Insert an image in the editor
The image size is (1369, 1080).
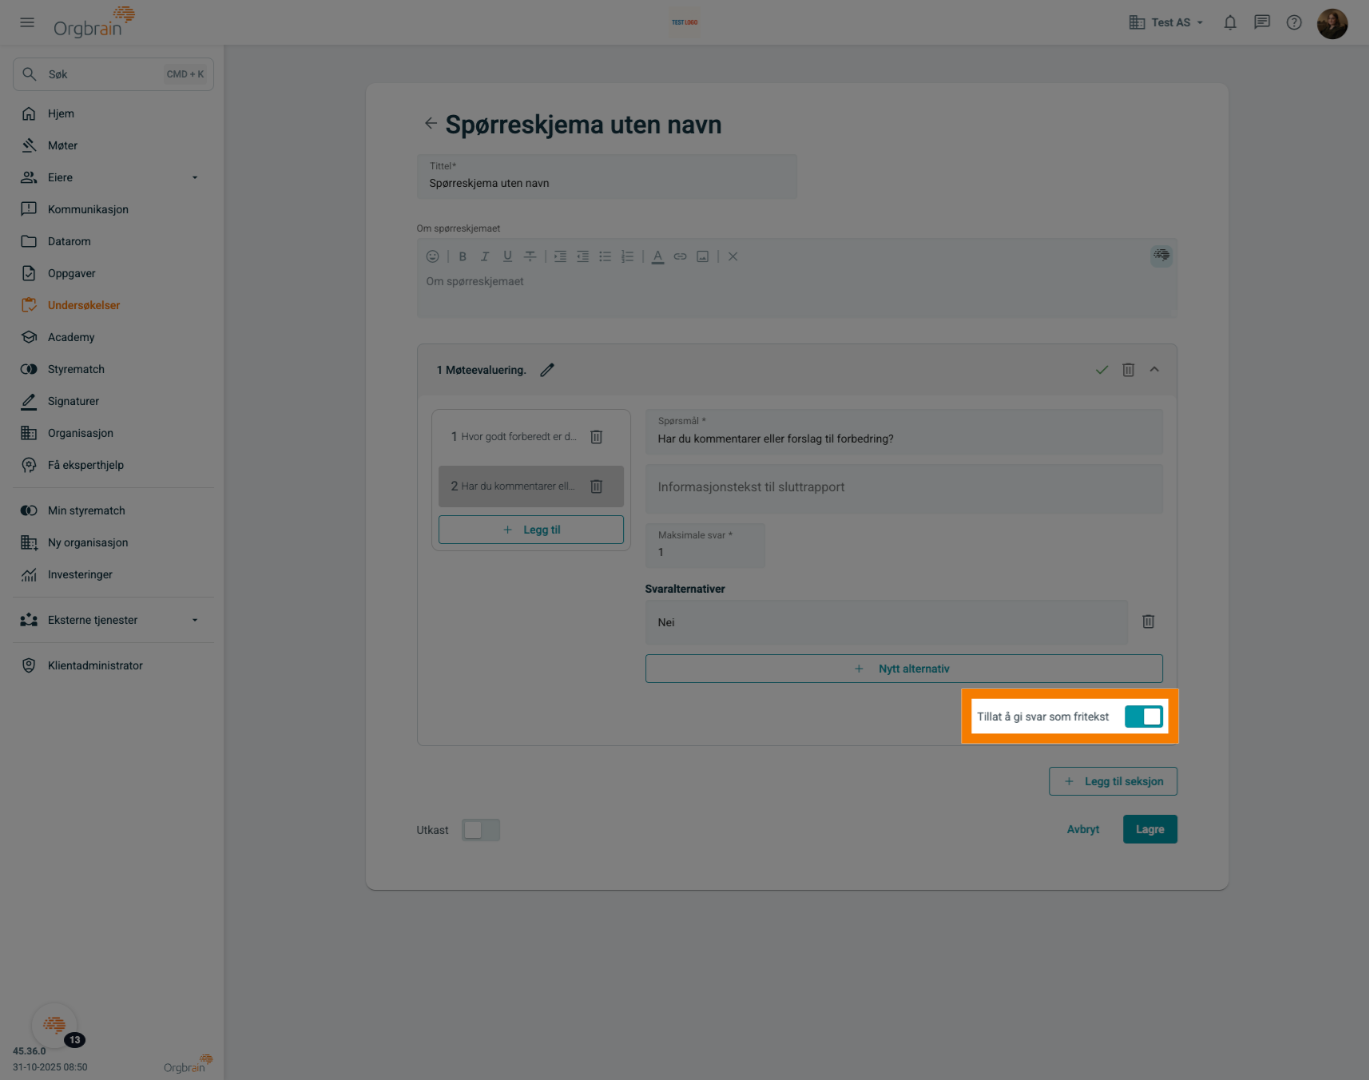click(x=703, y=257)
